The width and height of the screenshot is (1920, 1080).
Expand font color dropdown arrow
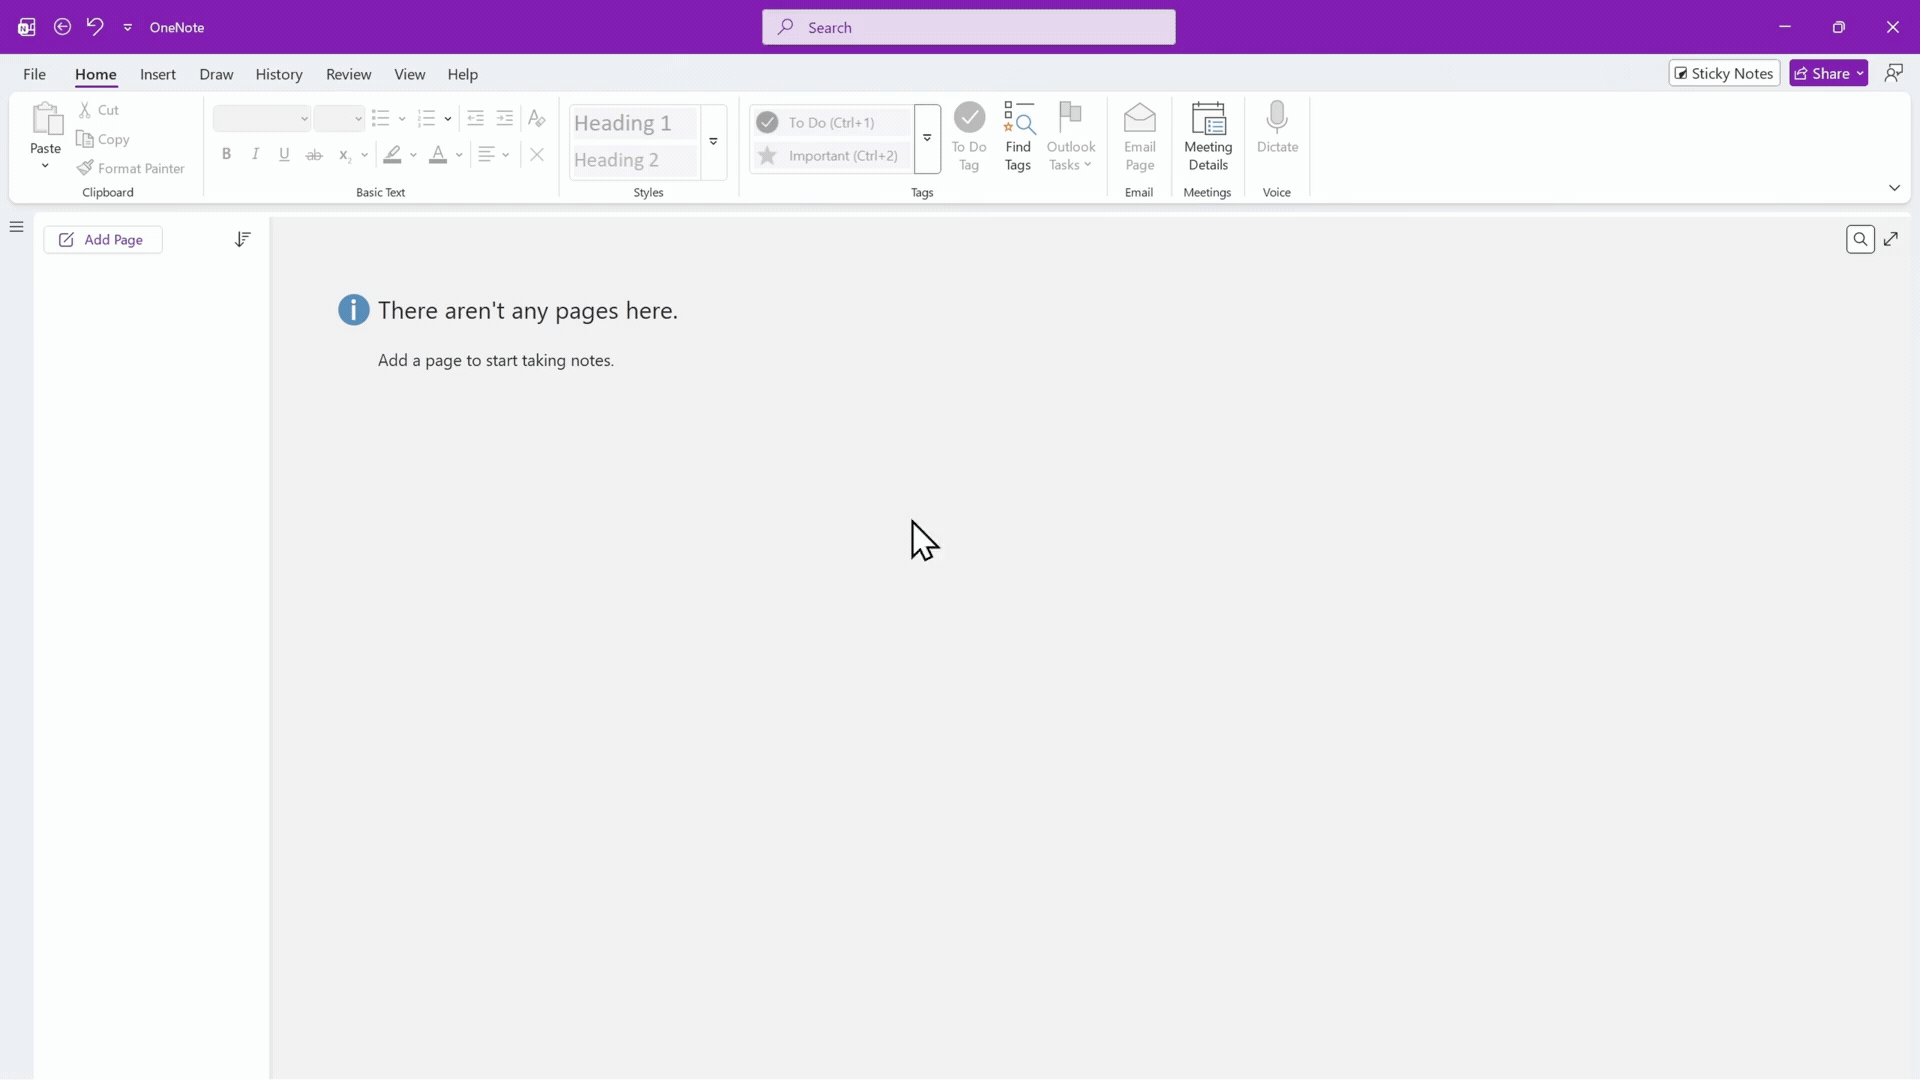pyautogui.click(x=459, y=155)
